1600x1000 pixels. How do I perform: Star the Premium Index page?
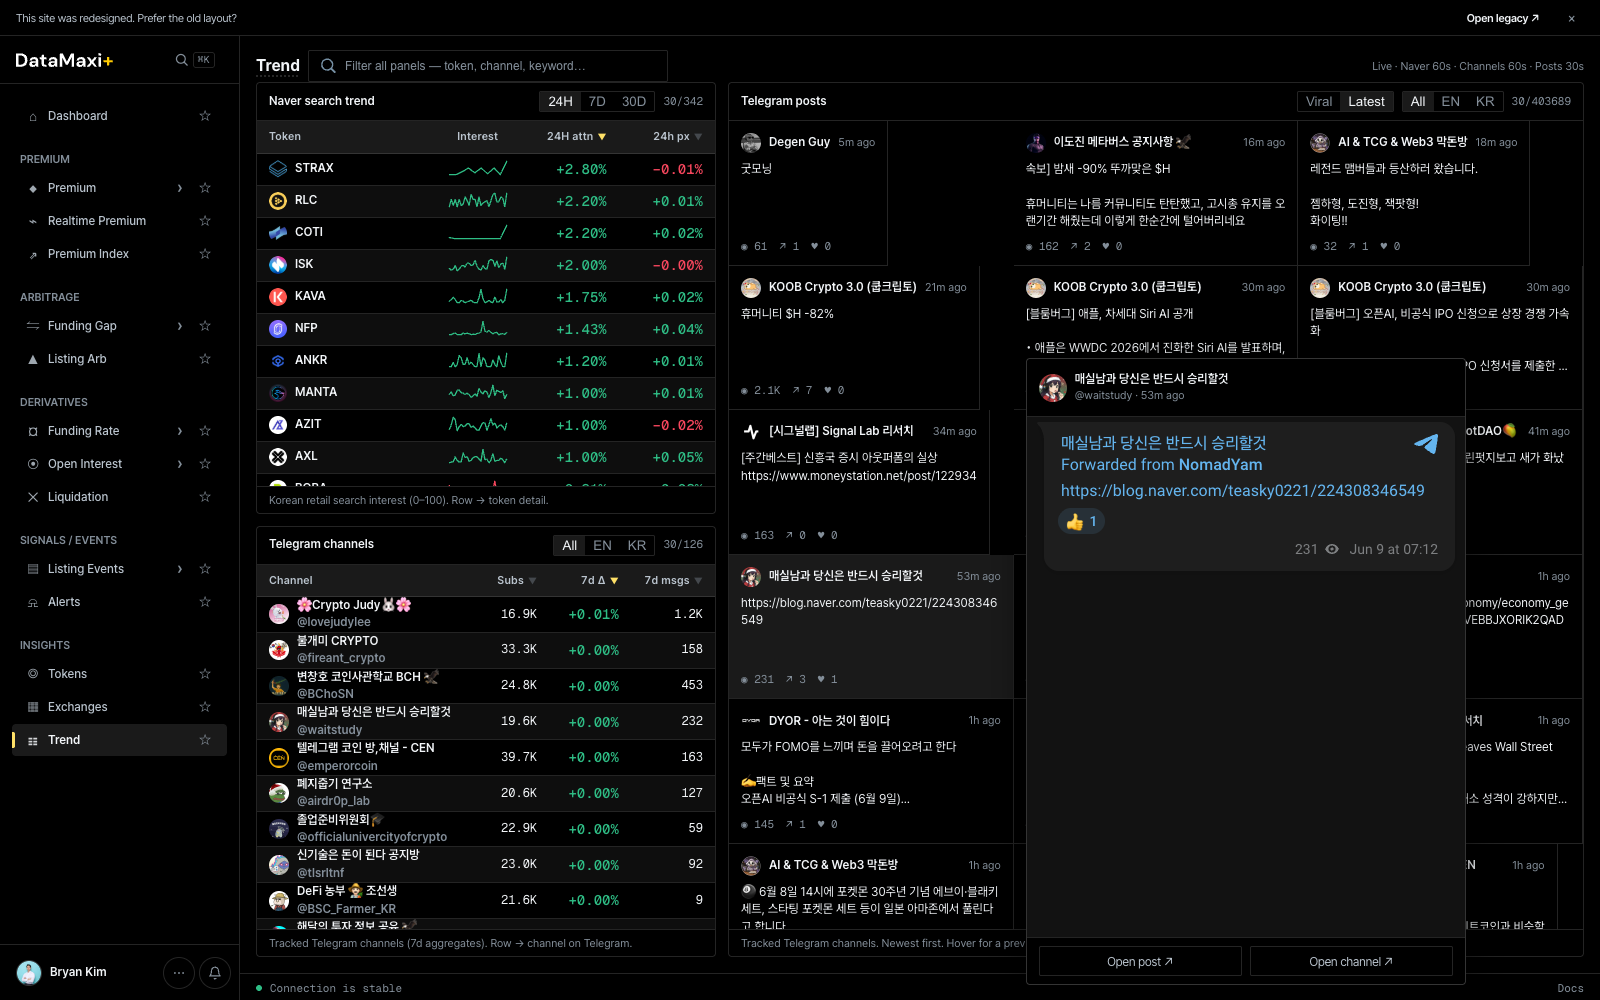pyautogui.click(x=205, y=254)
